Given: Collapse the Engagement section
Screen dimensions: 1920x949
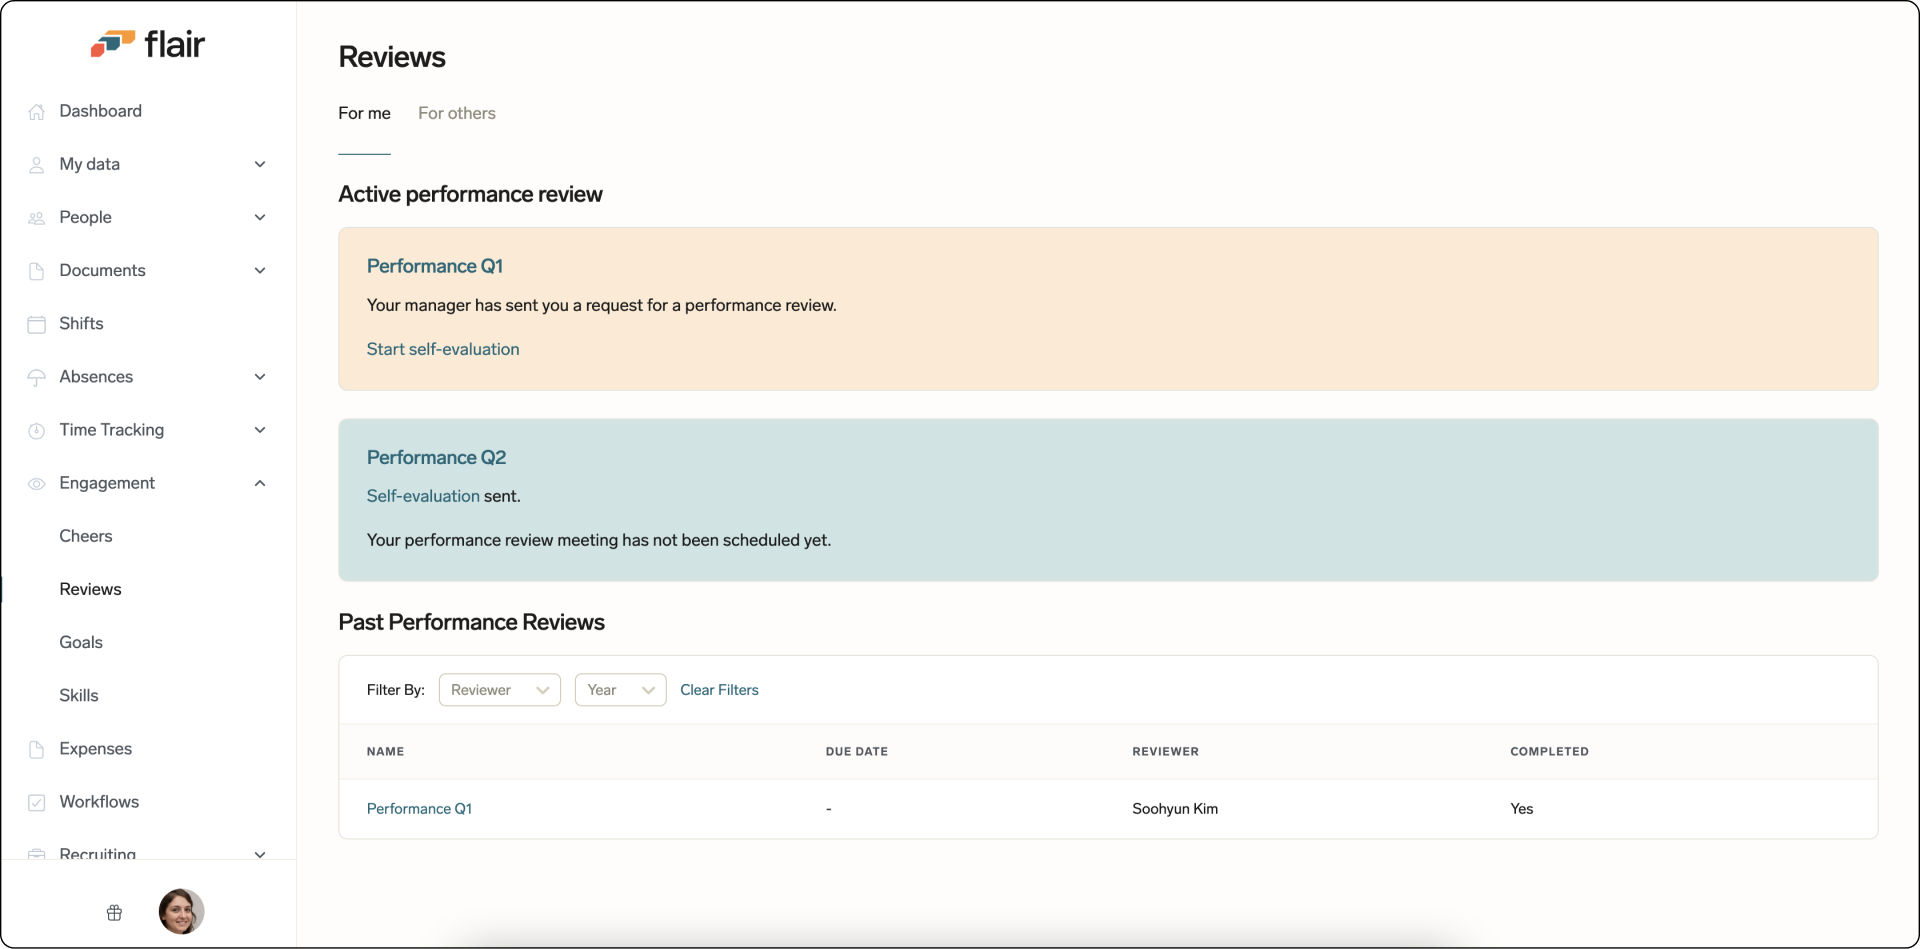Looking at the screenshot, I should pos(260,483).
